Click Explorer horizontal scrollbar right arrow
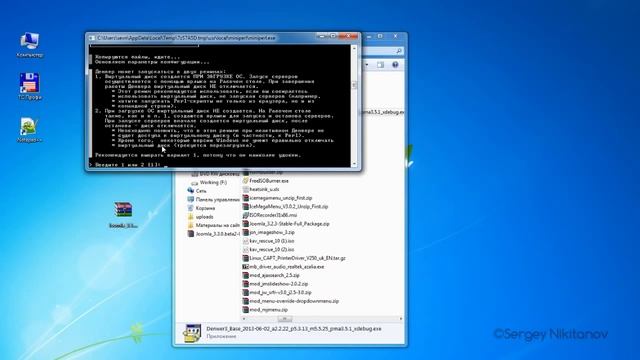Viewport: 640px width, 360px height. point(401,318)
